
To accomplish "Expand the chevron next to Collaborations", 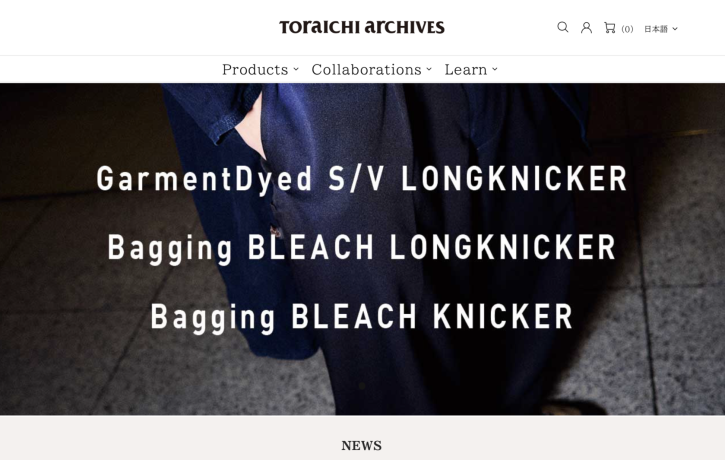I will [429, 69].
